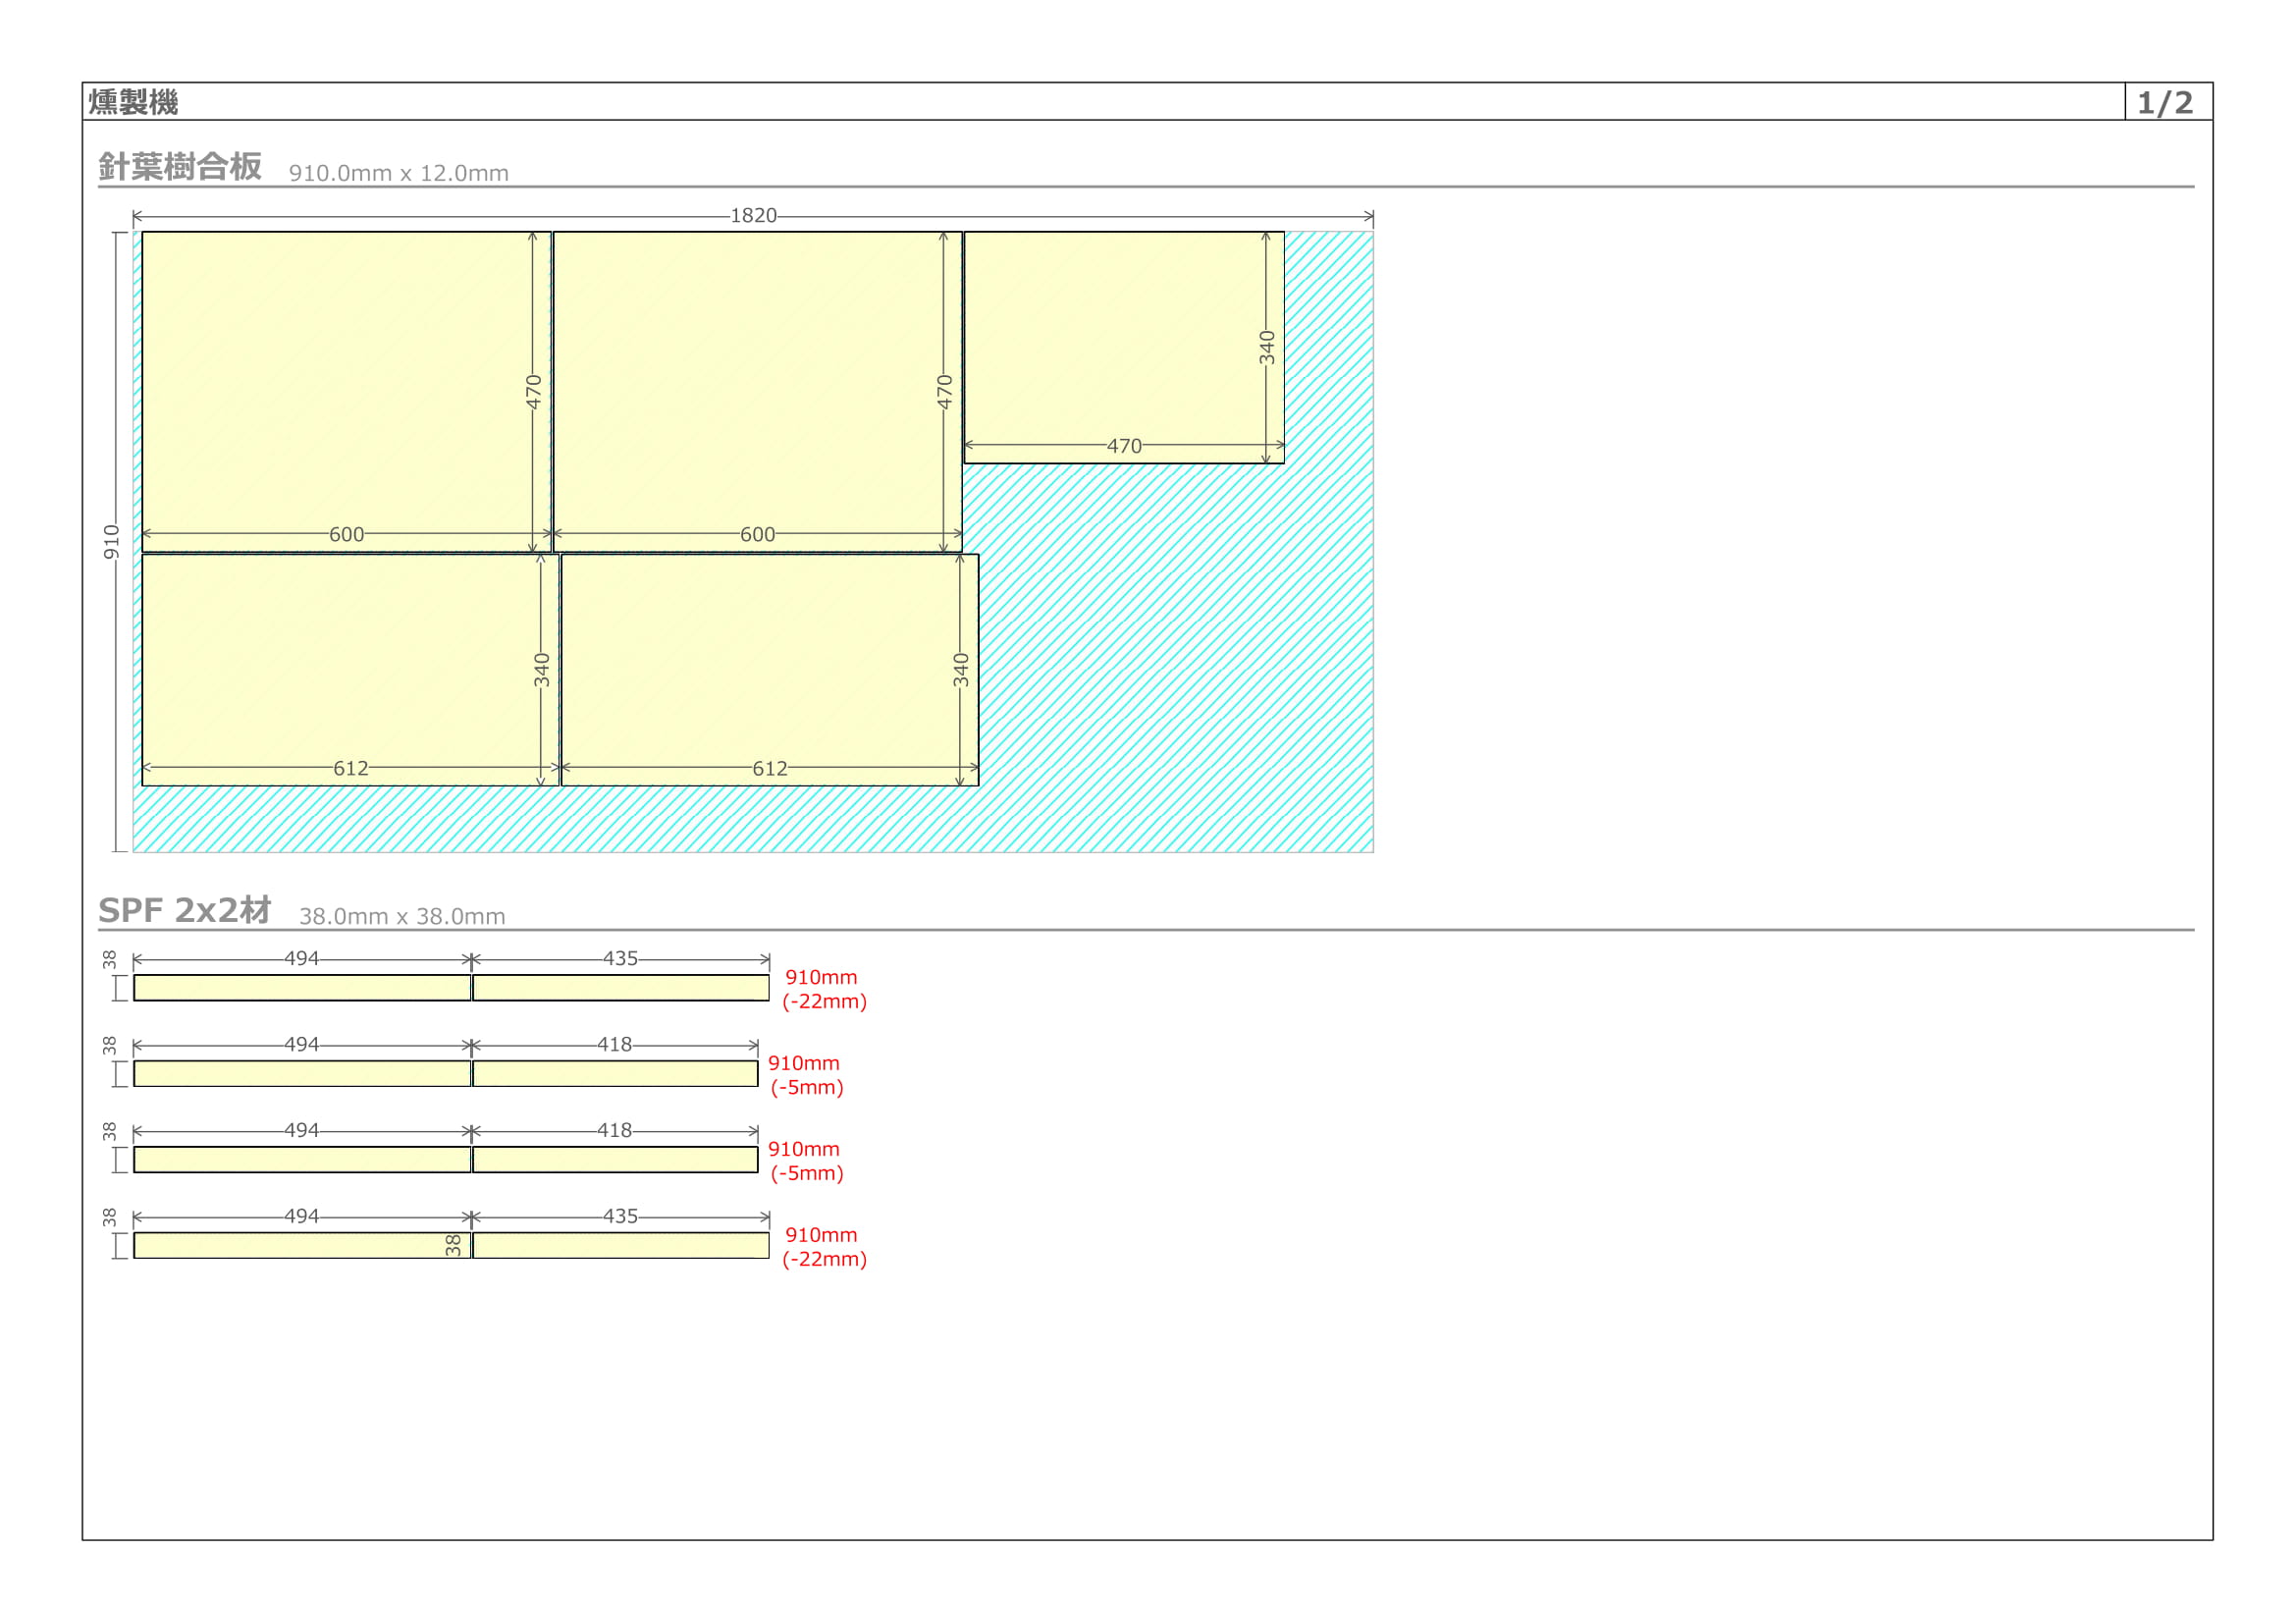Click the vertical 470 label in top-left panel
2296x1623 pixels.
[x=533, y=392]
